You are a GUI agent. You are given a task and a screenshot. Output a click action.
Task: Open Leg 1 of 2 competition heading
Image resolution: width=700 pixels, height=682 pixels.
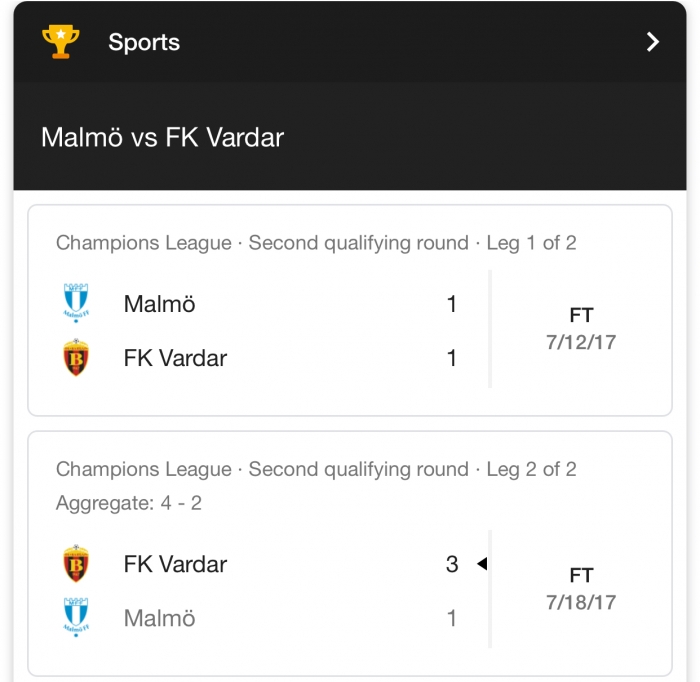316,243
